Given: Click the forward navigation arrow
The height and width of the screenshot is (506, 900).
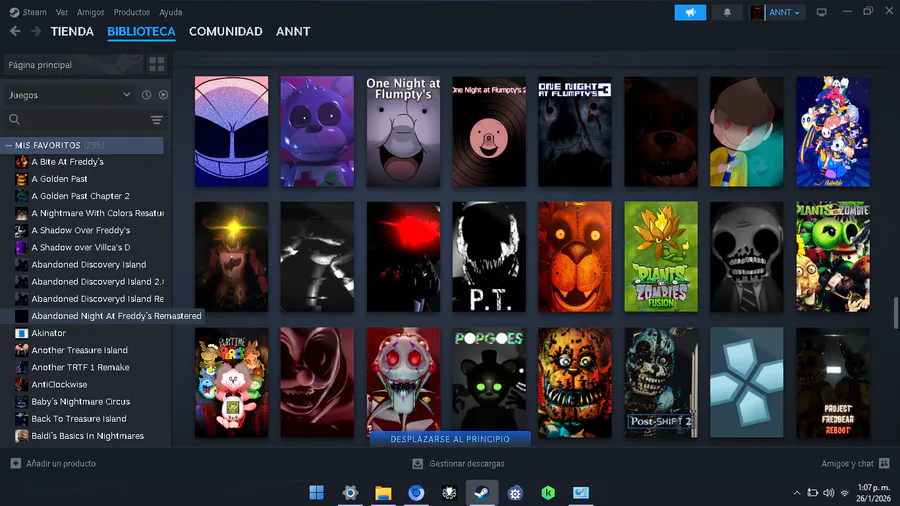Looking at the screenshot, I should coord(36,32).
